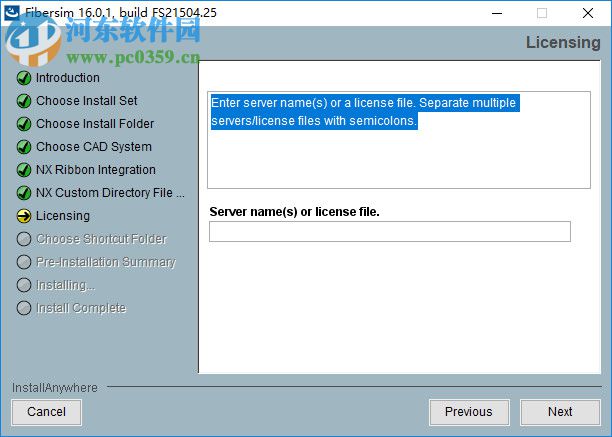
Task: Click the gray circle beside Installing...
Action: (24, 285)
